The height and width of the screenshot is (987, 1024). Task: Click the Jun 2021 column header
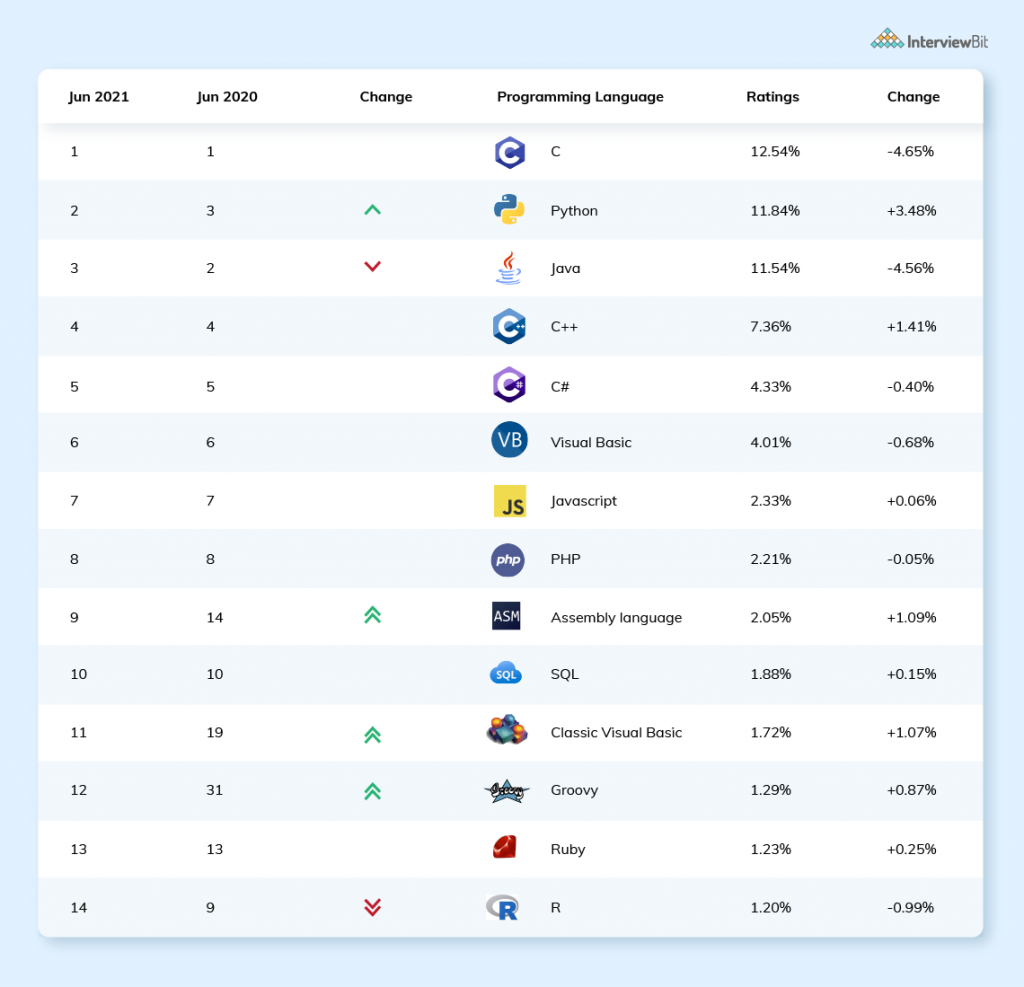[98, 97]
